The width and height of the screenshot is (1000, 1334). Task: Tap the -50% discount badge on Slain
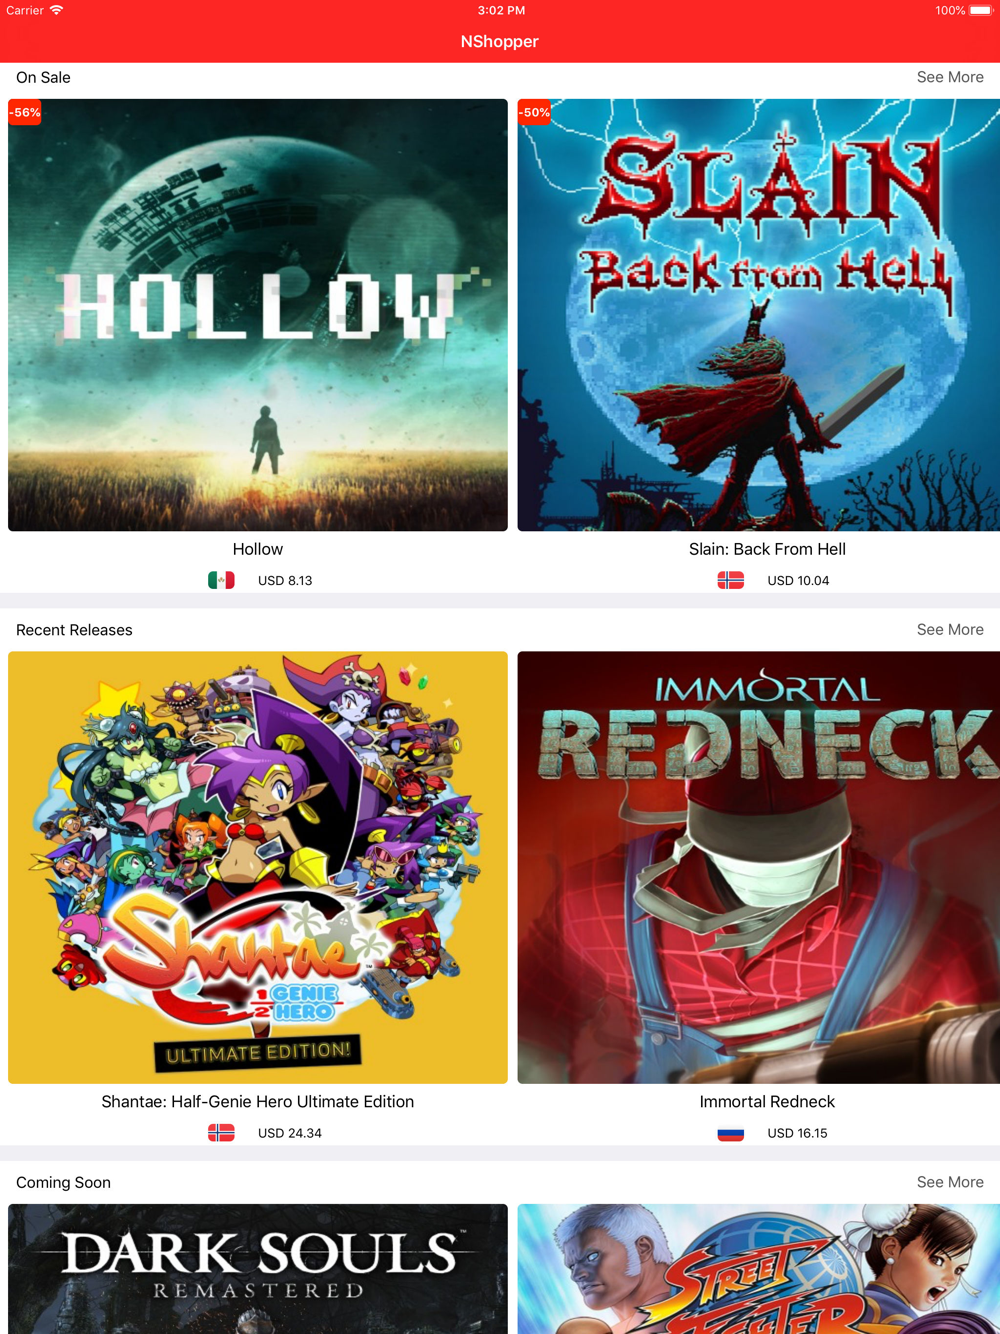534,113
